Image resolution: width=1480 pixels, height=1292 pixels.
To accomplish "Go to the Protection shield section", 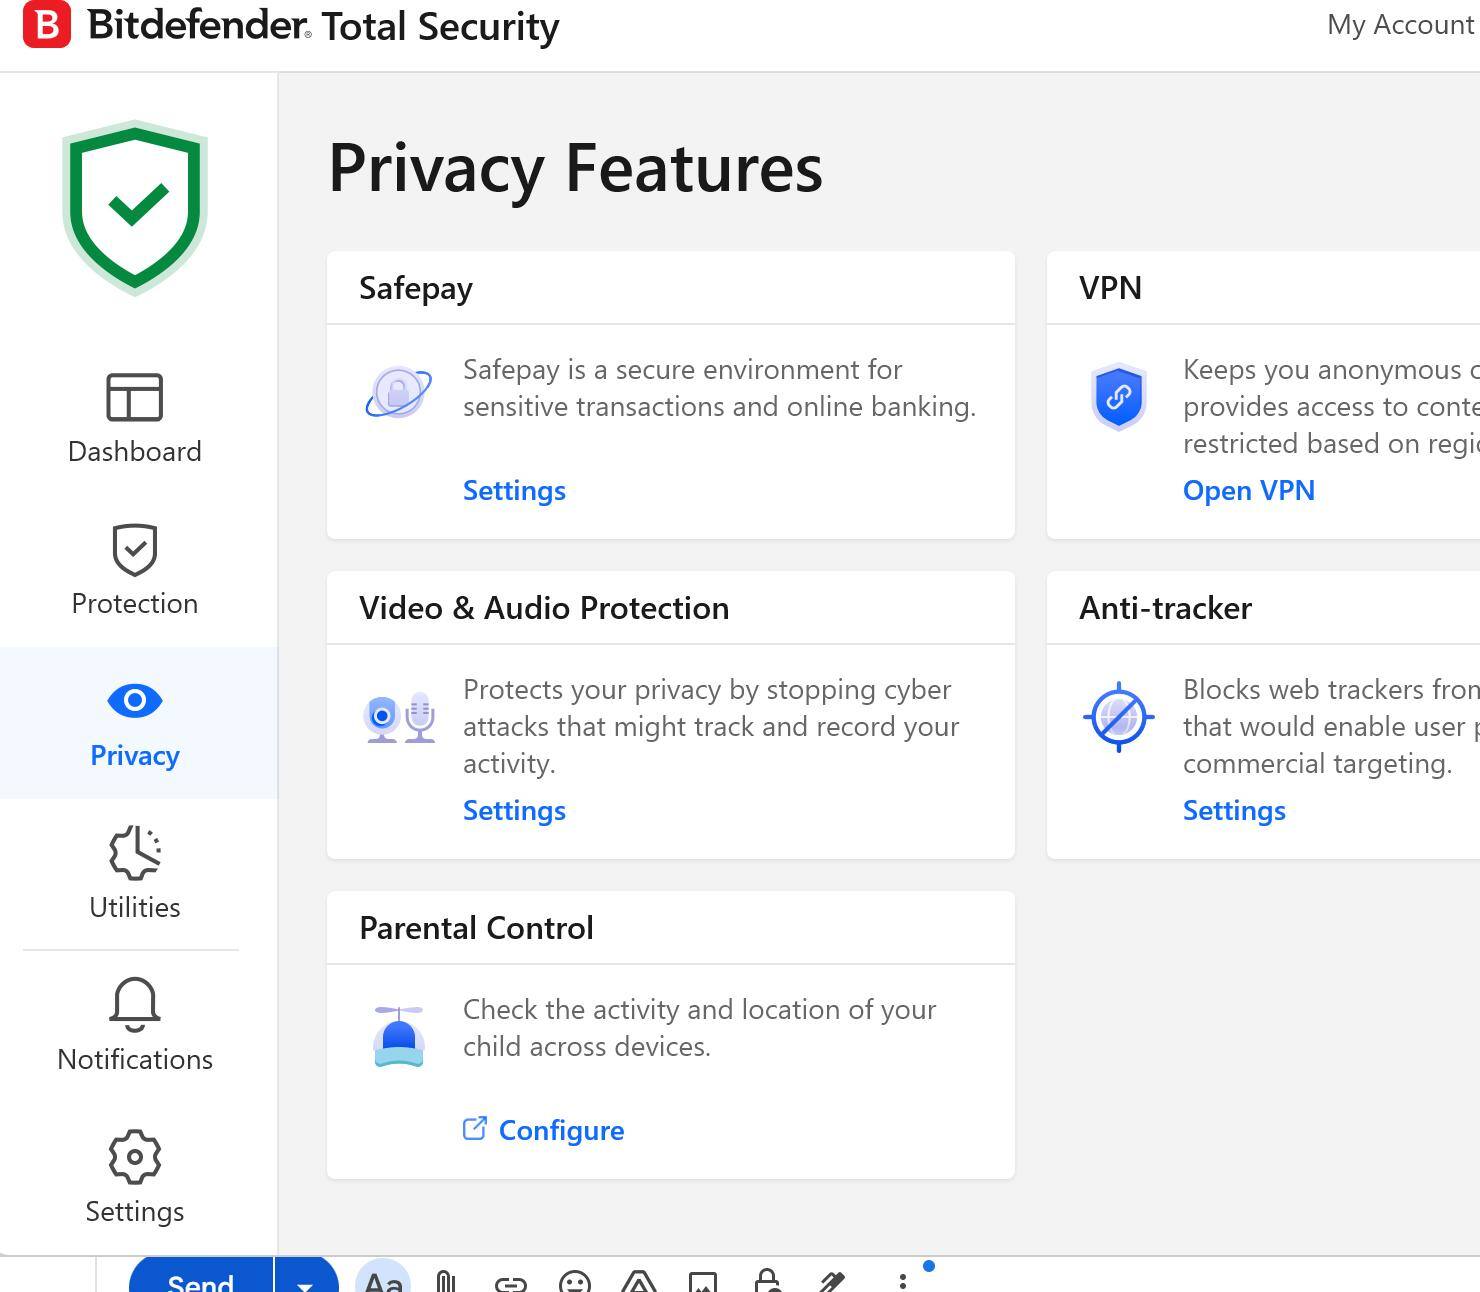I will (135, 571).
